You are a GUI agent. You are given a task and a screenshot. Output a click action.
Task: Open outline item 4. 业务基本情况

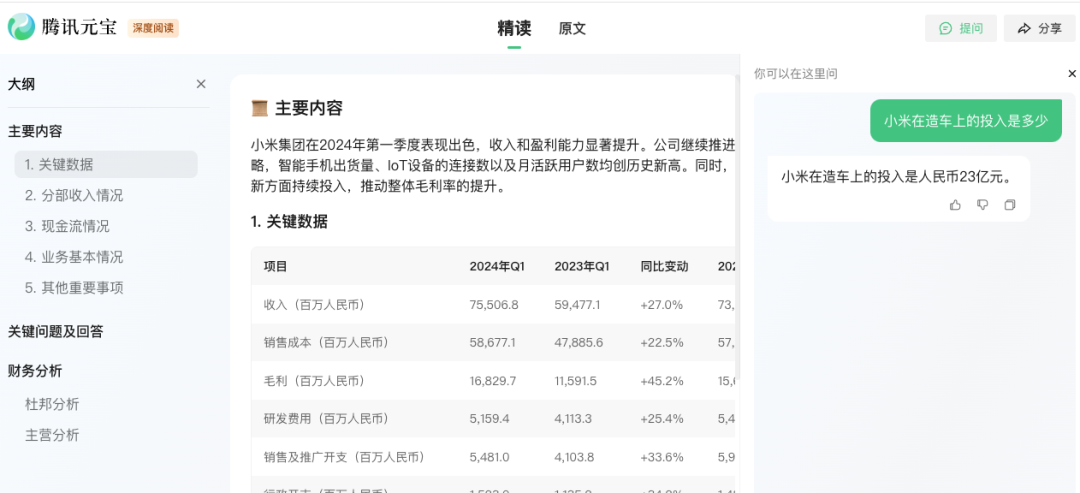point(74,257)
